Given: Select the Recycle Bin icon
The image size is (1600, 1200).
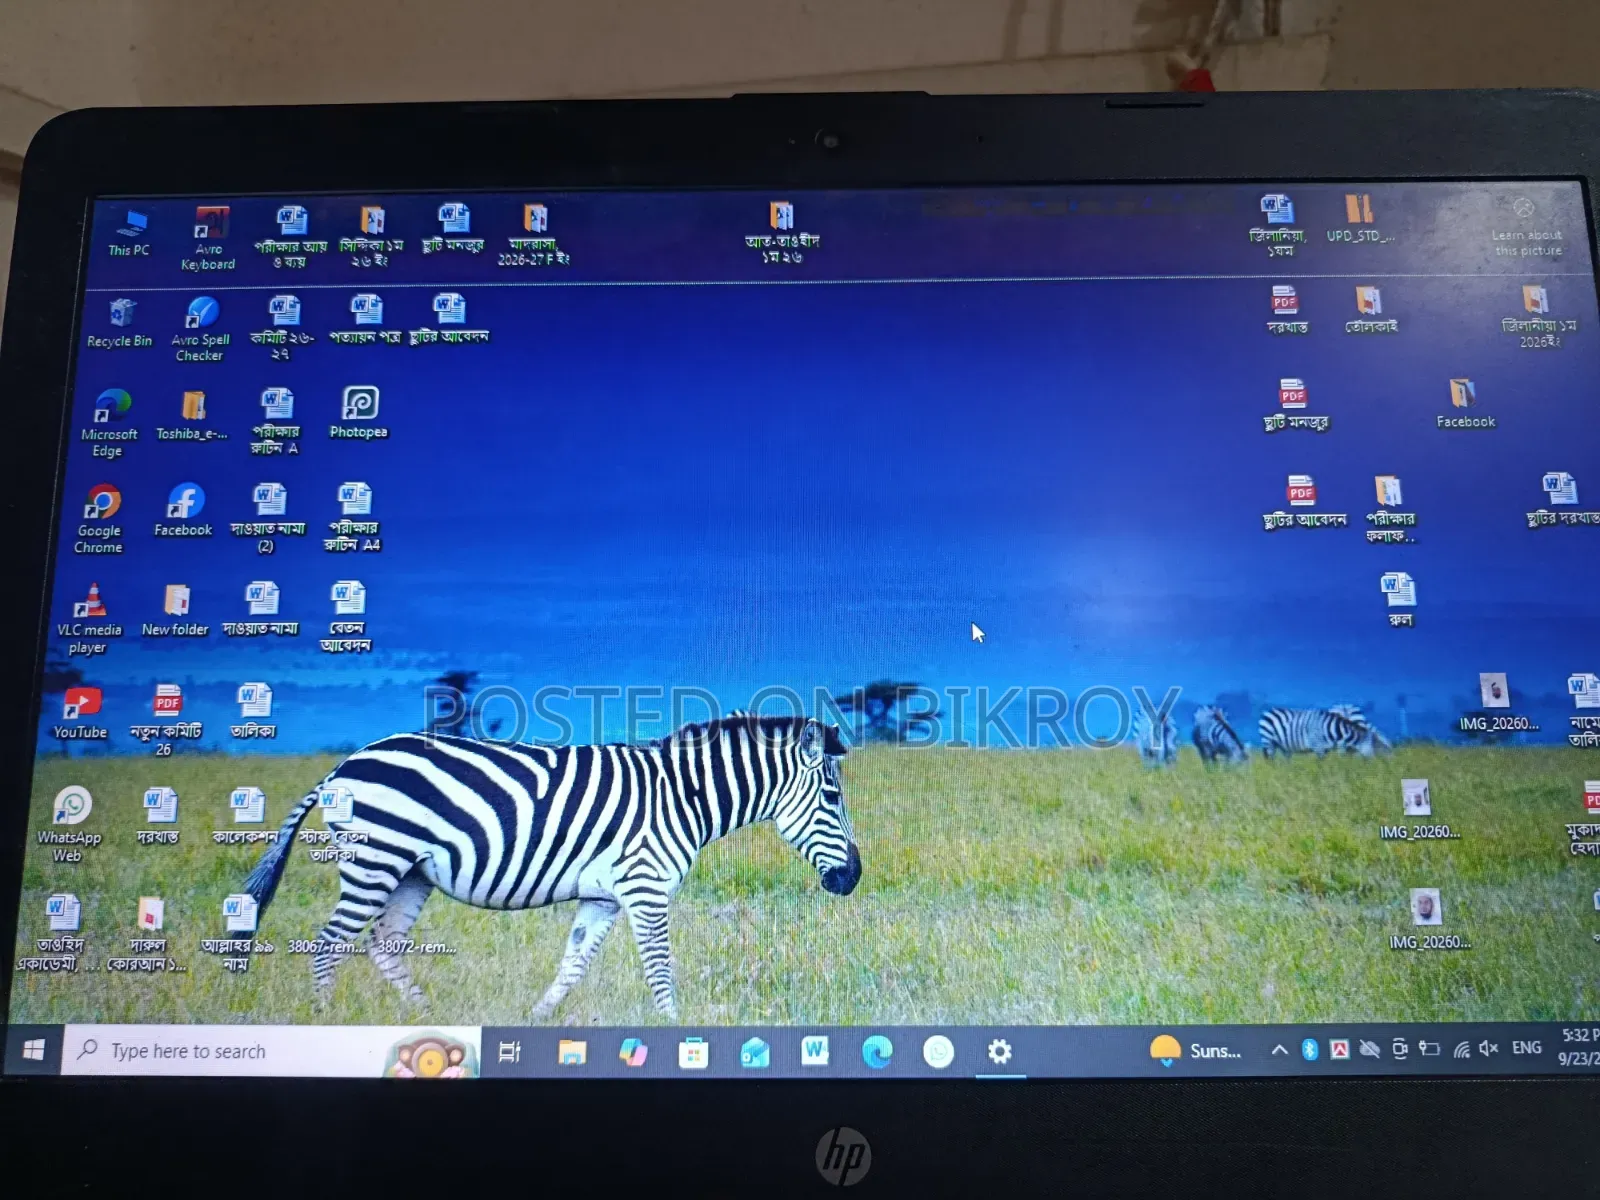Looking at the screenshot, I should pyautogui.click(x=120, y=323).
